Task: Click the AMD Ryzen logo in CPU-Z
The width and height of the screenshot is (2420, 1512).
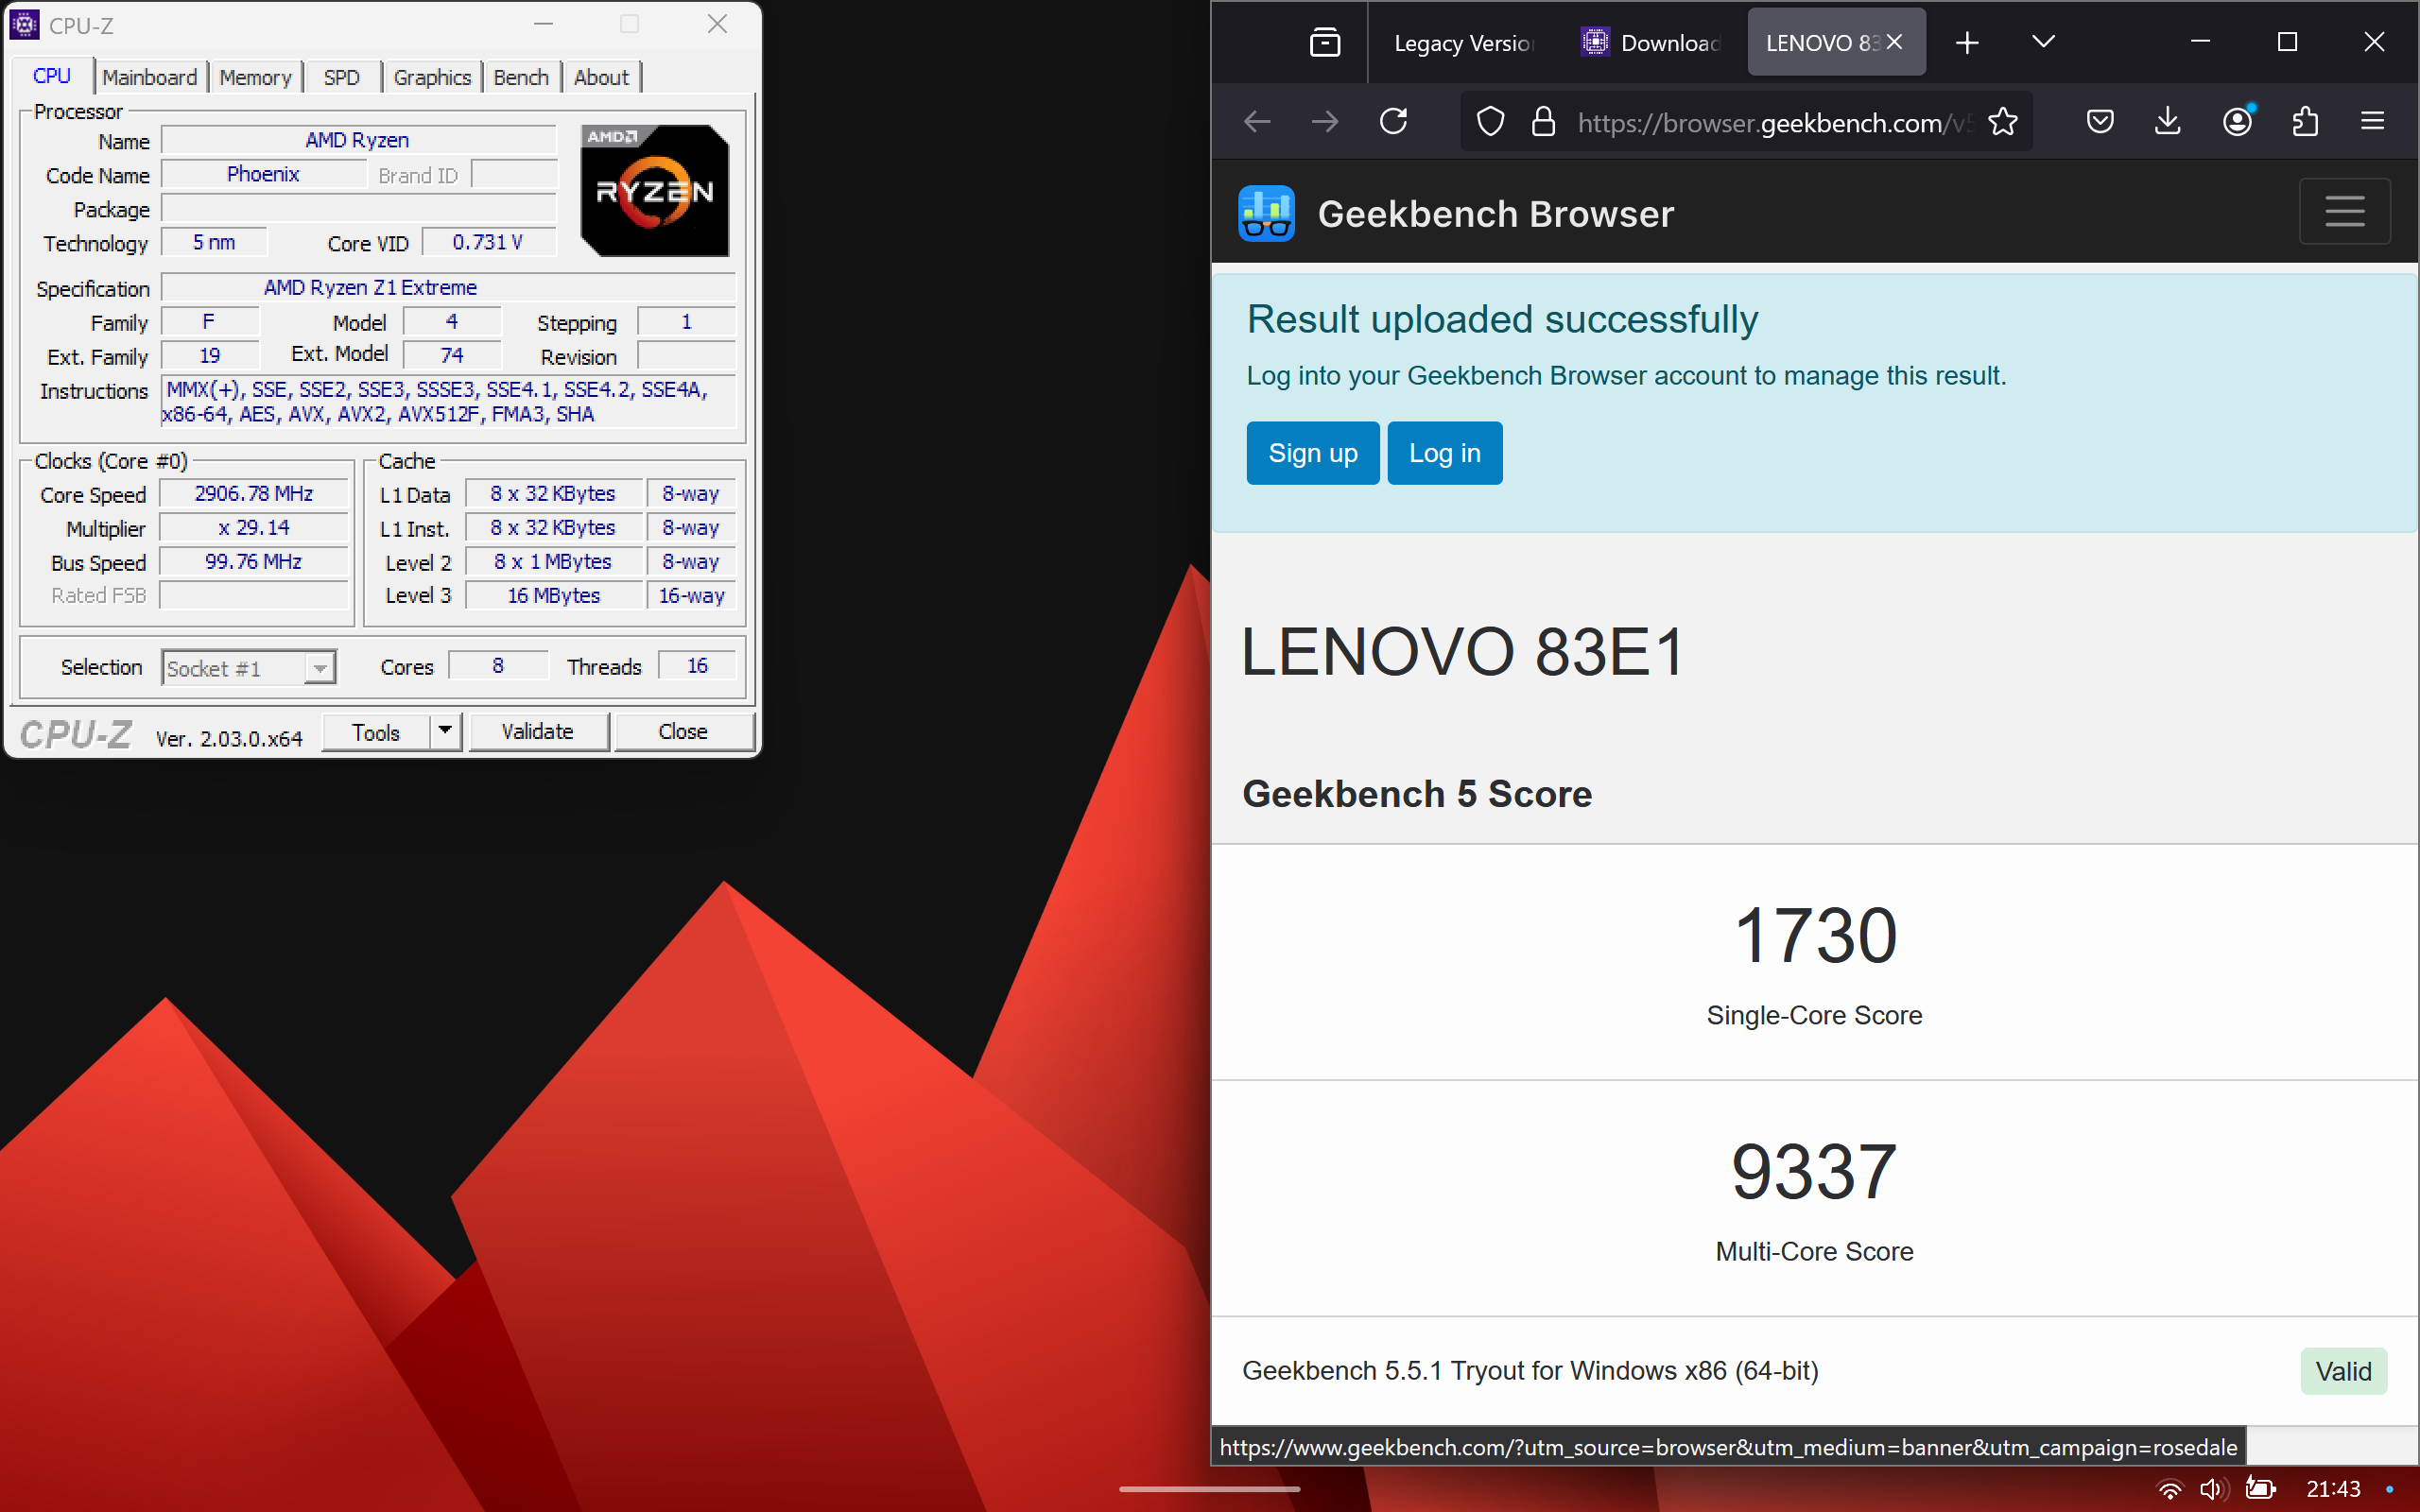Action: coord(655,190)
